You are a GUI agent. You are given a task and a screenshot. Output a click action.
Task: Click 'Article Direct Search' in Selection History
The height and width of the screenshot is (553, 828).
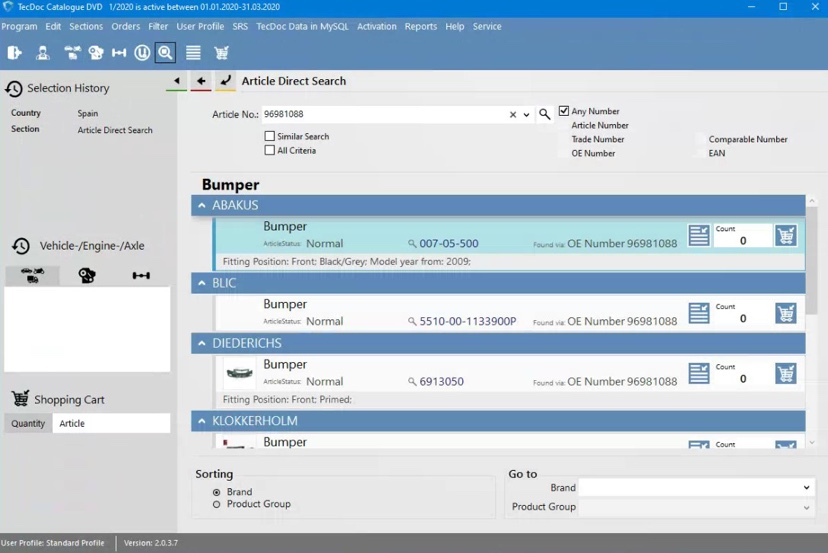click(115, 130)
